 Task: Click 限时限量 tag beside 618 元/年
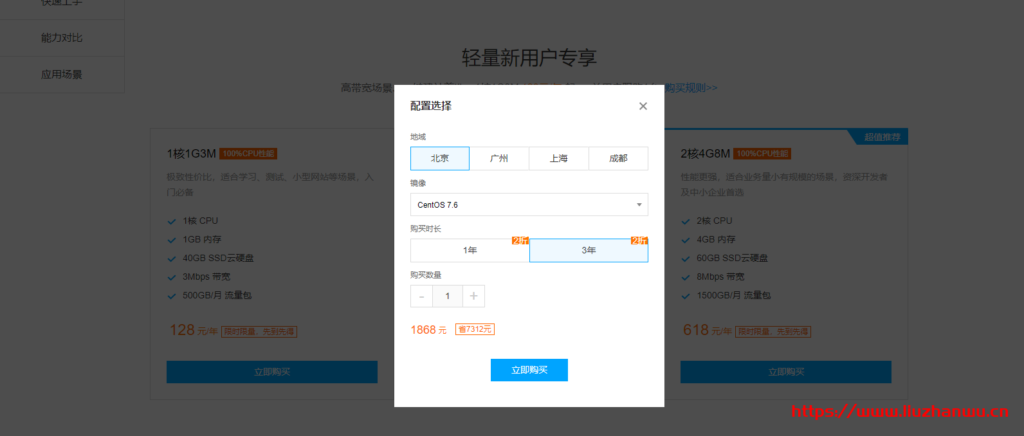tap(773, 332)
